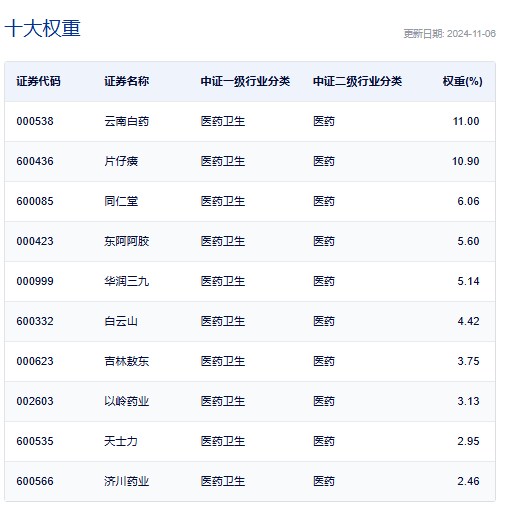
Task: Click second-level 医药 in the 东阿阿胶 row
Action: point(324,241)
